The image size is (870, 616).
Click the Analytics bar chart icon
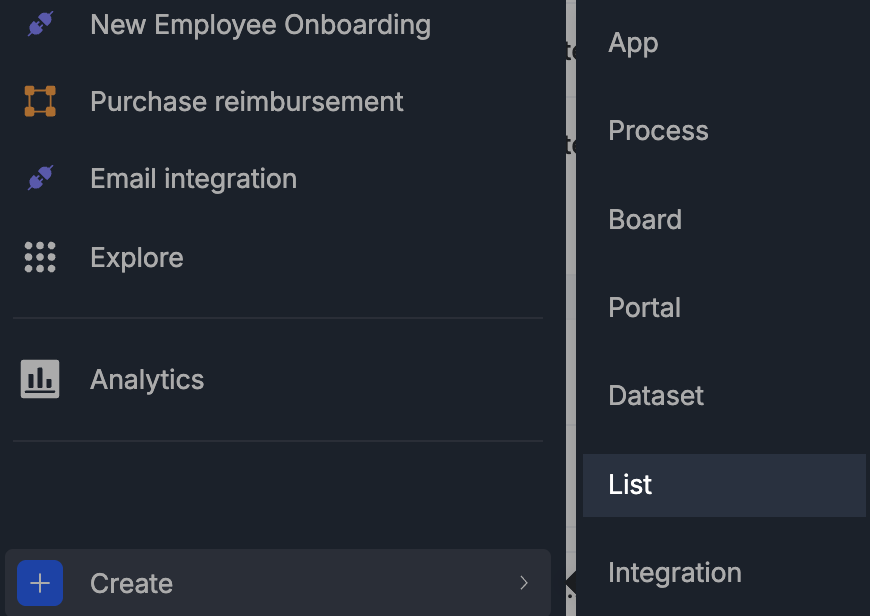pos(40,380)
